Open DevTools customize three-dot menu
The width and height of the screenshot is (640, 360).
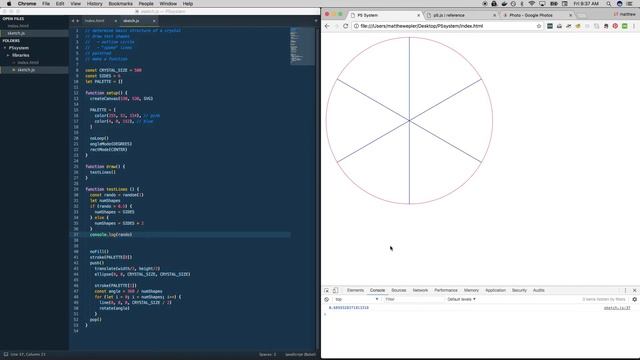pyautogui.click(x=625, y=290)
